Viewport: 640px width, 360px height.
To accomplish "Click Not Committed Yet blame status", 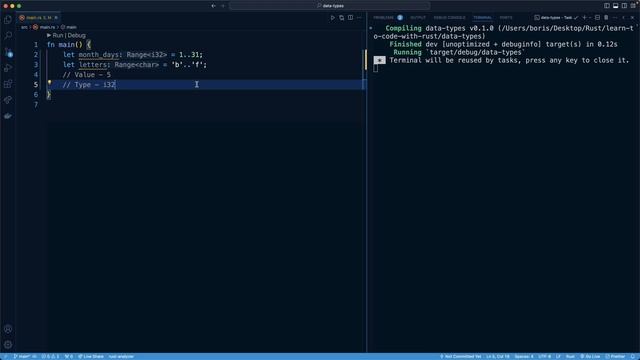I will 460,356.
